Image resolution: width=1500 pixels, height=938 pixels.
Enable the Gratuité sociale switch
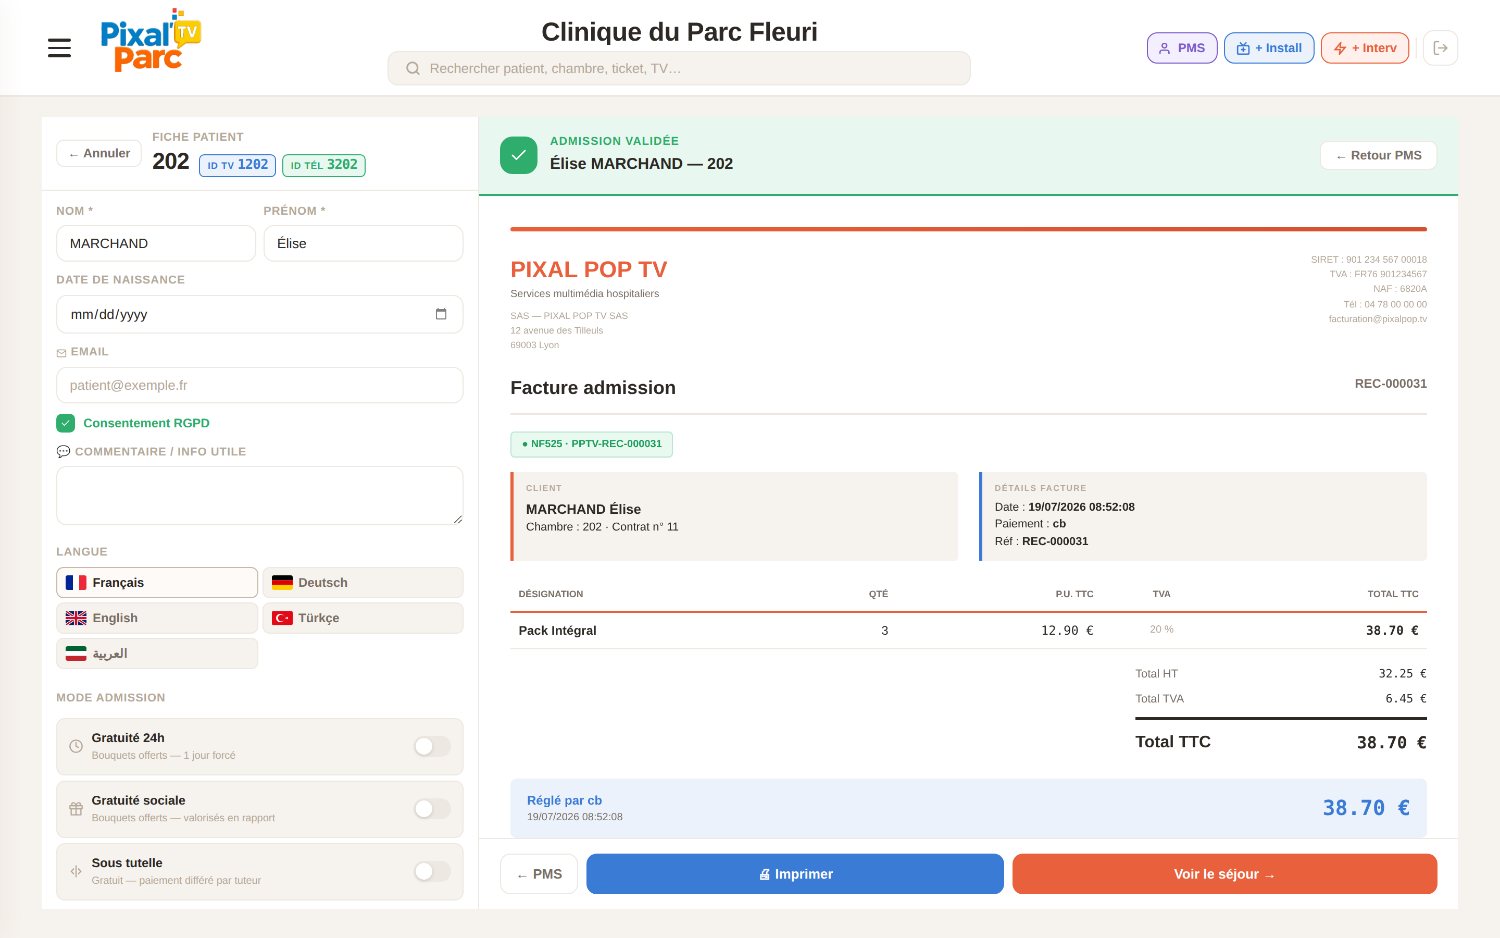point(432,809)
